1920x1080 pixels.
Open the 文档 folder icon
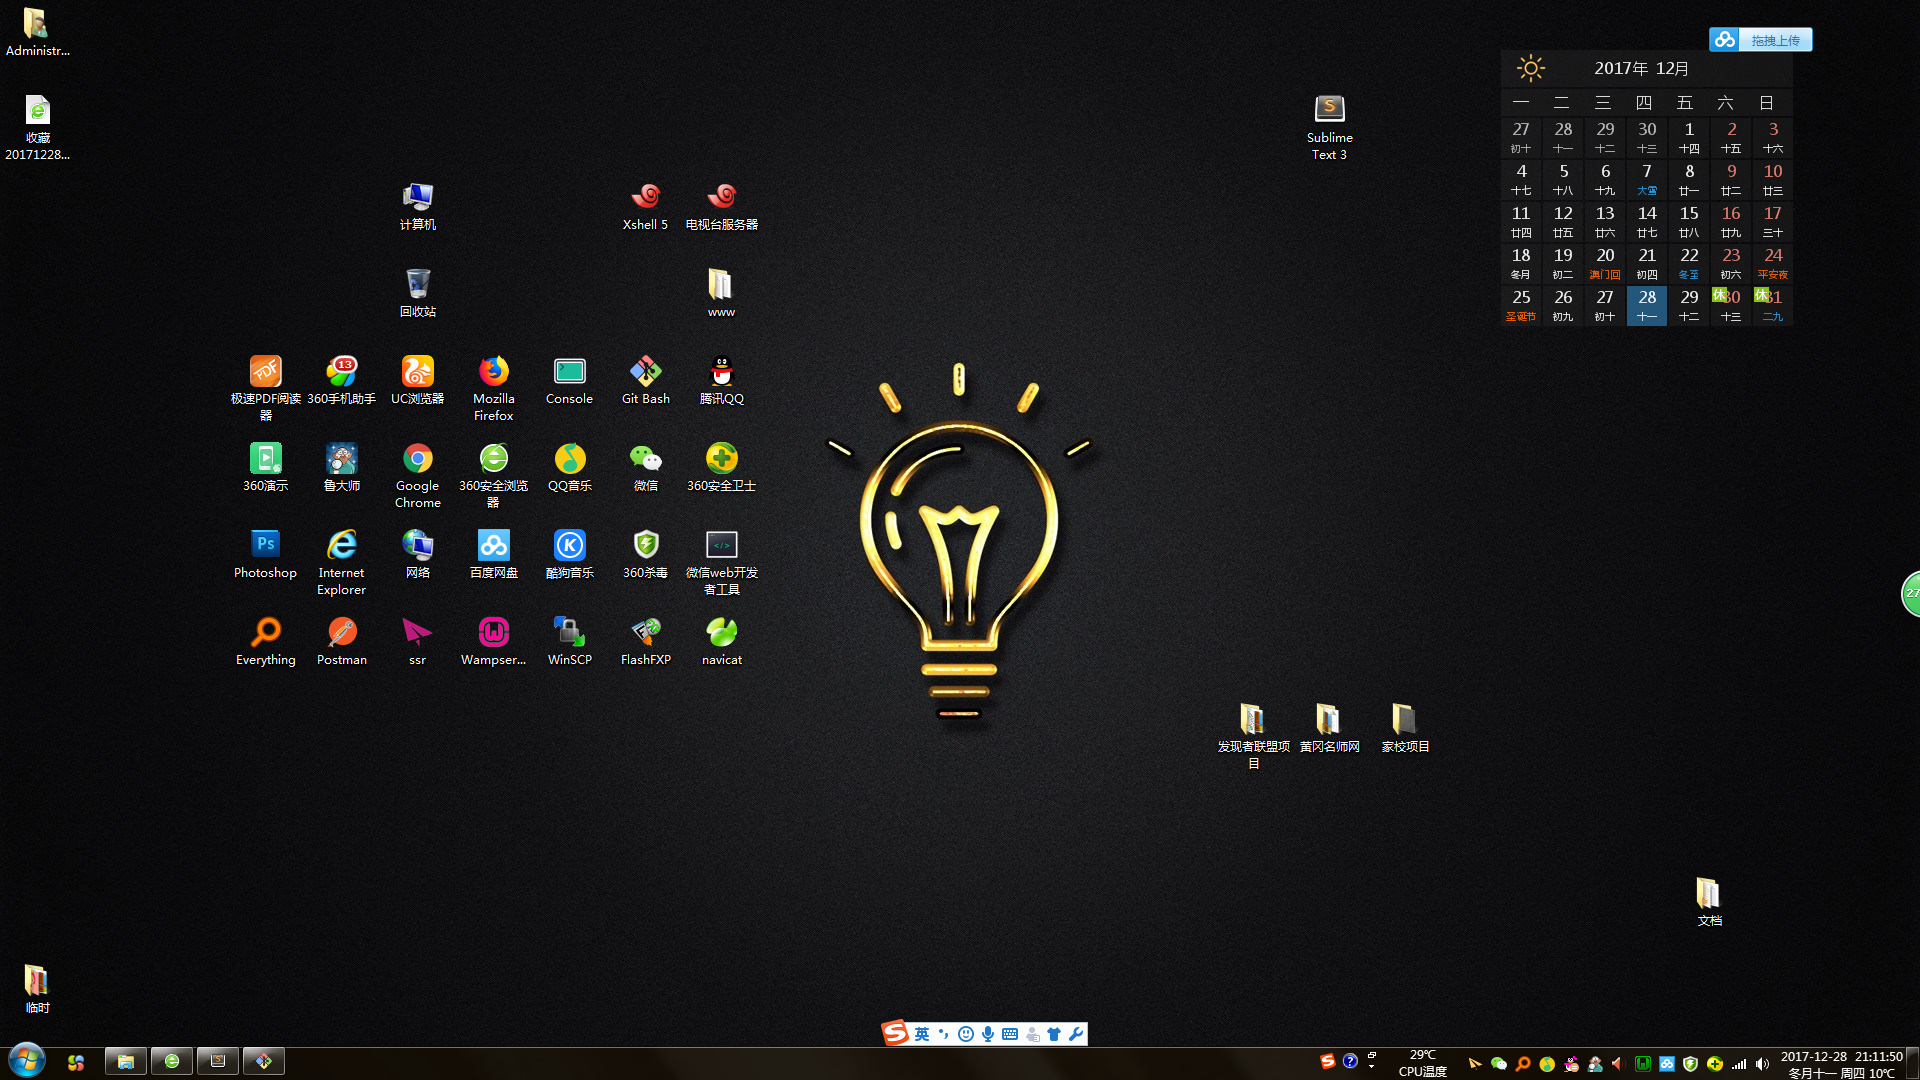click(1709, 901)
